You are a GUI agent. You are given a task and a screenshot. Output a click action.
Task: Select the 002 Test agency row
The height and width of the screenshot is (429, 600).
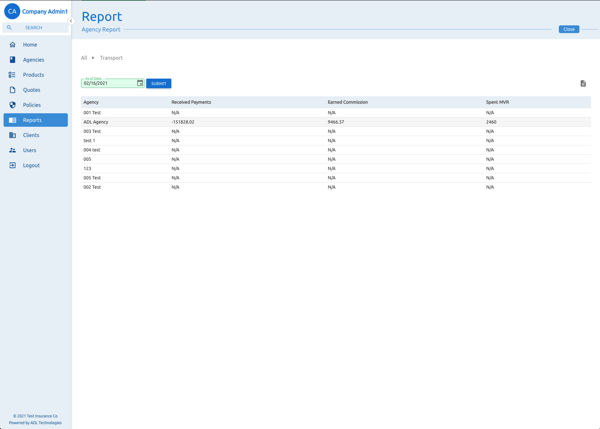click(x=336, y=187)
